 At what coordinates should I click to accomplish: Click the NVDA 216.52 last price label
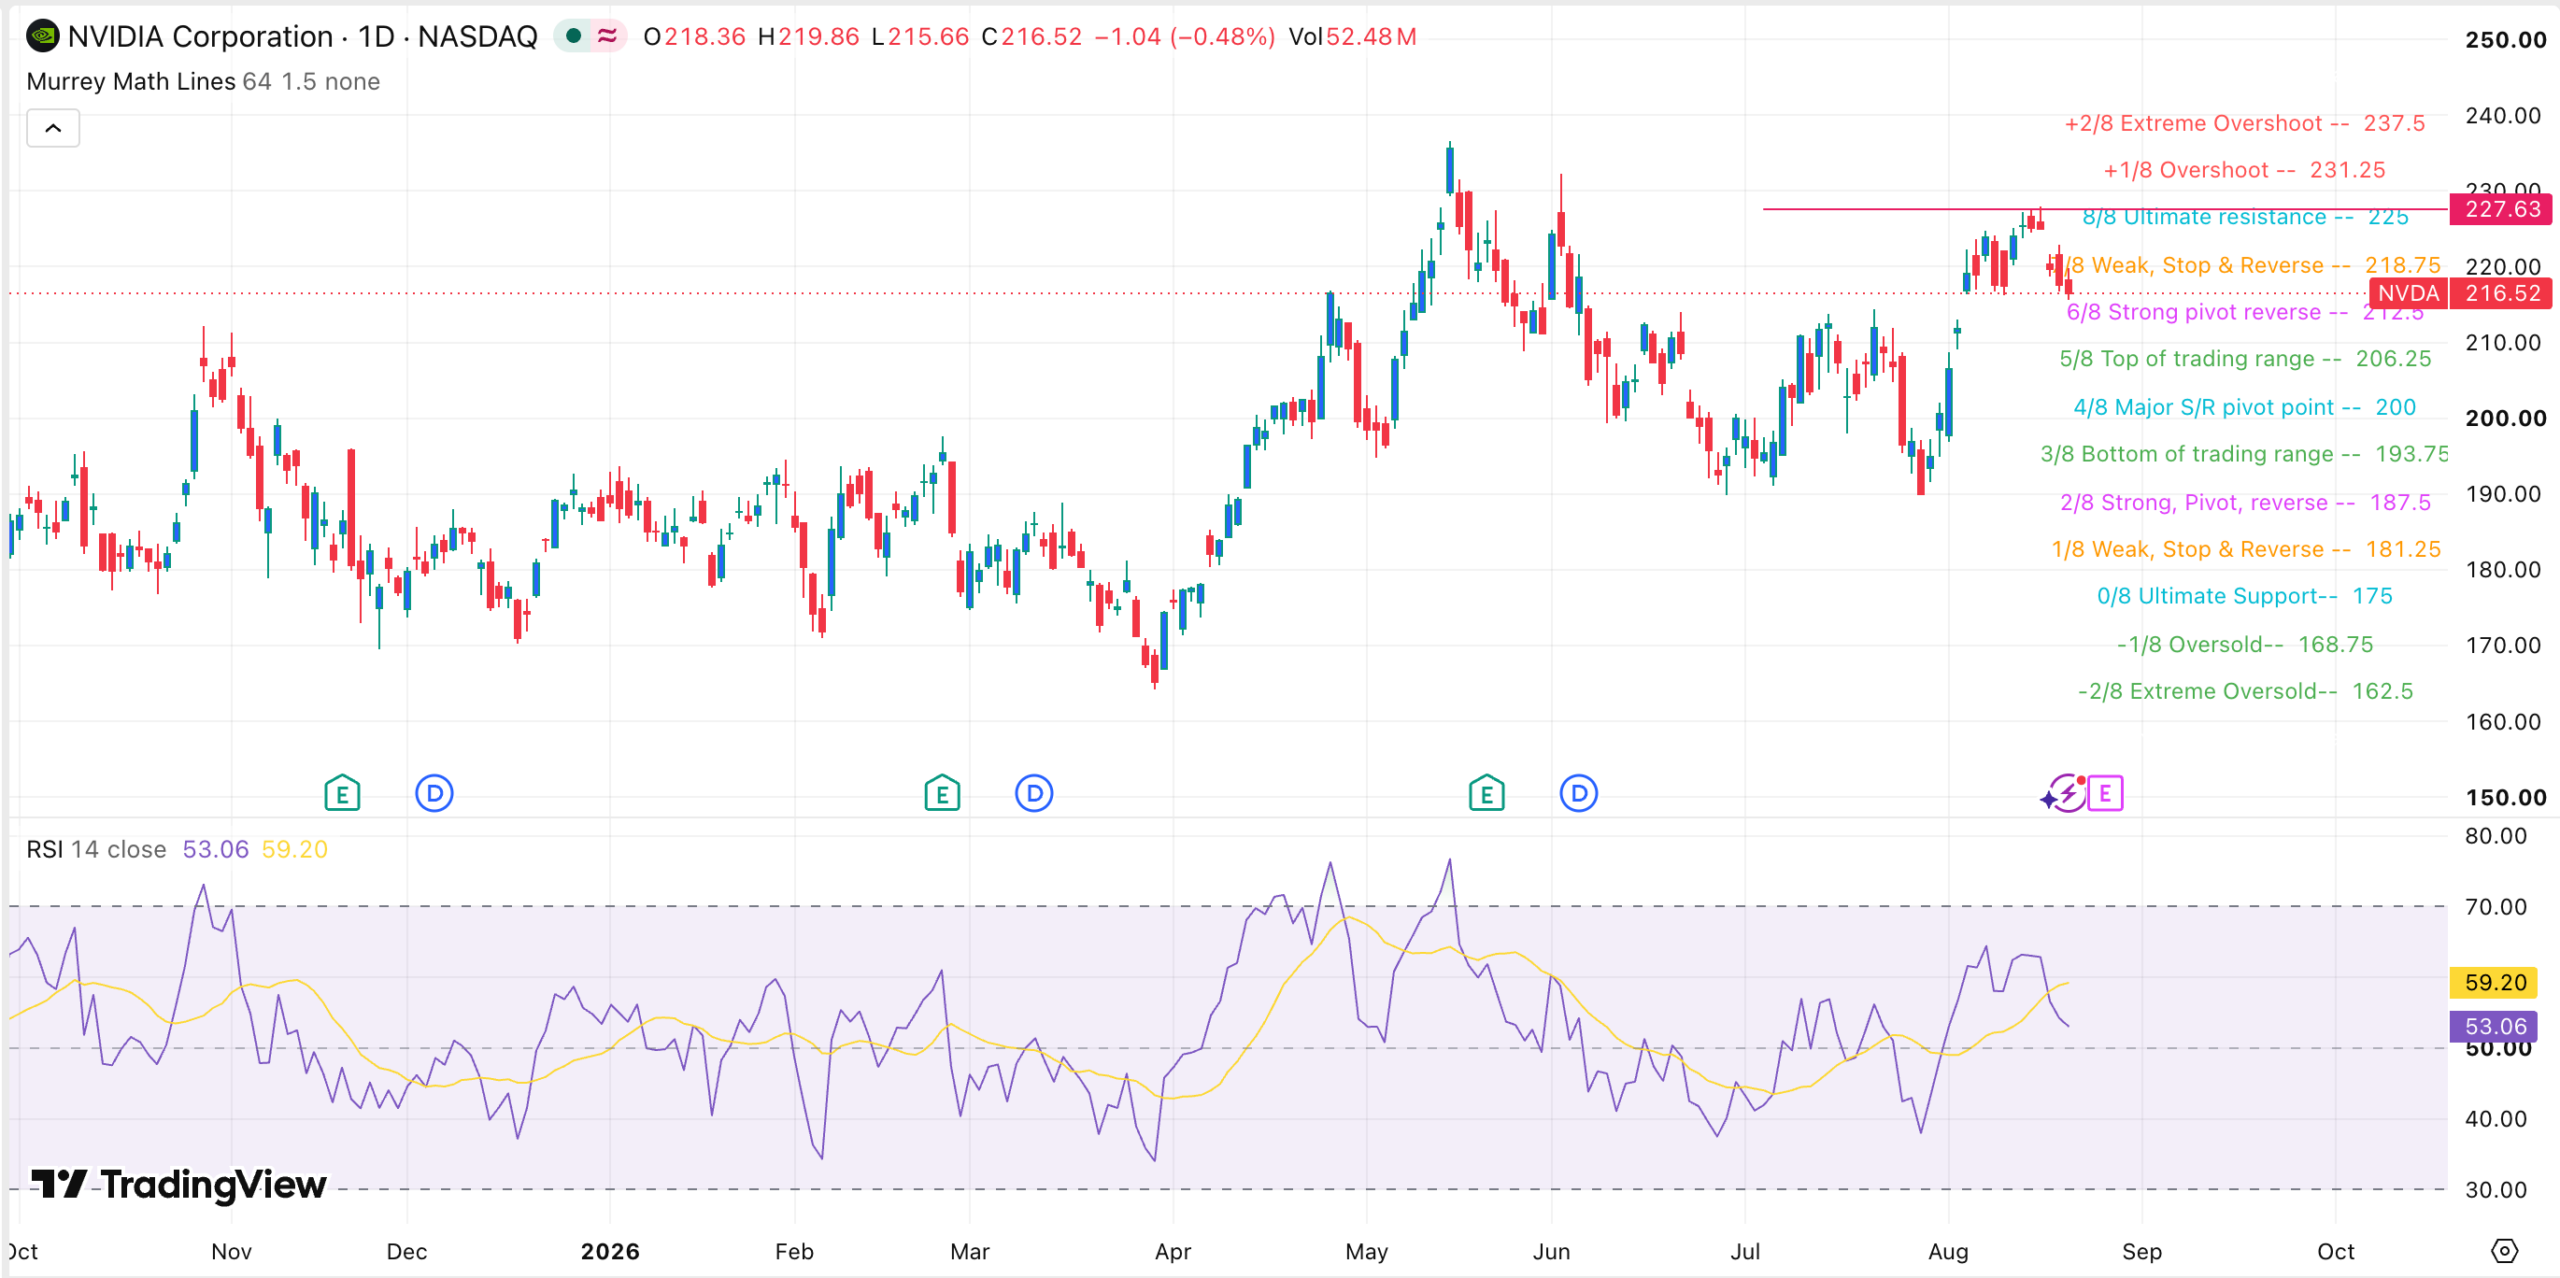pos(2461,293)
